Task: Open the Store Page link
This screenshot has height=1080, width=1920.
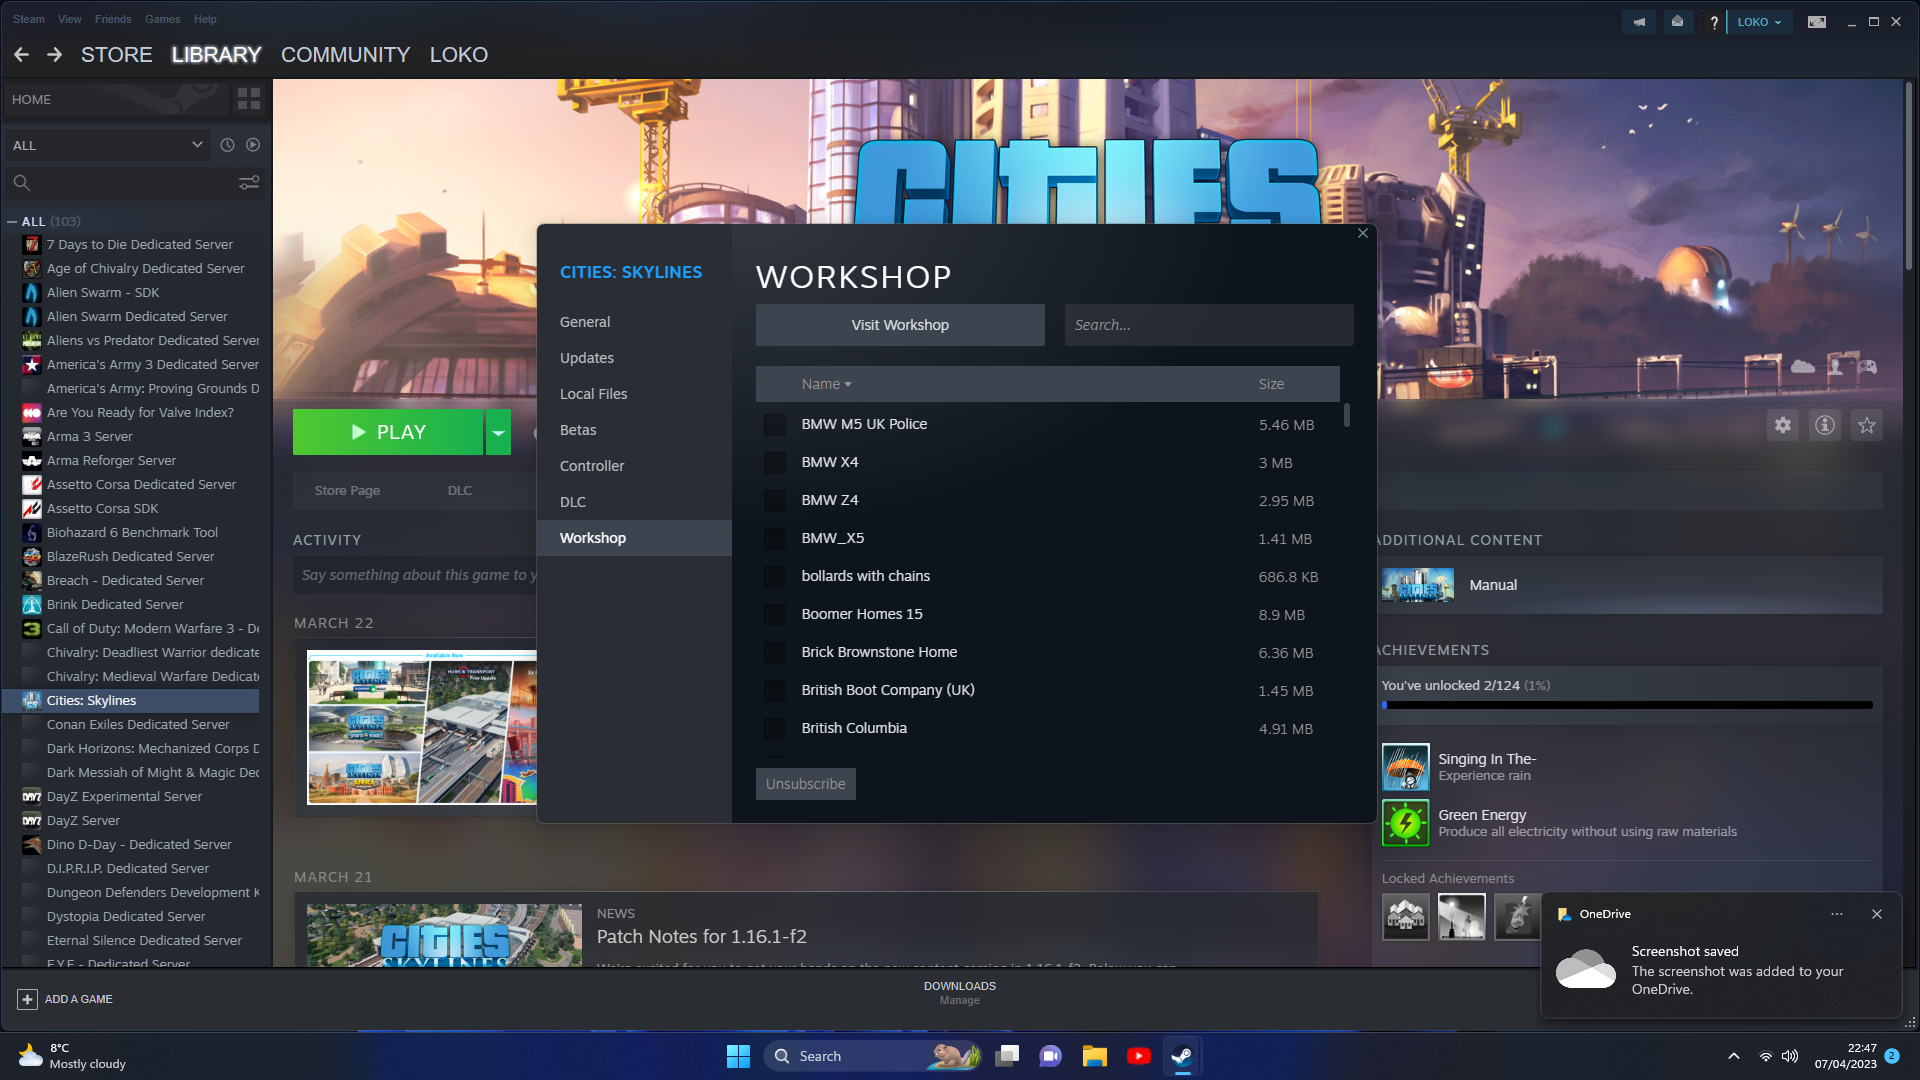Action: (347, 491)
